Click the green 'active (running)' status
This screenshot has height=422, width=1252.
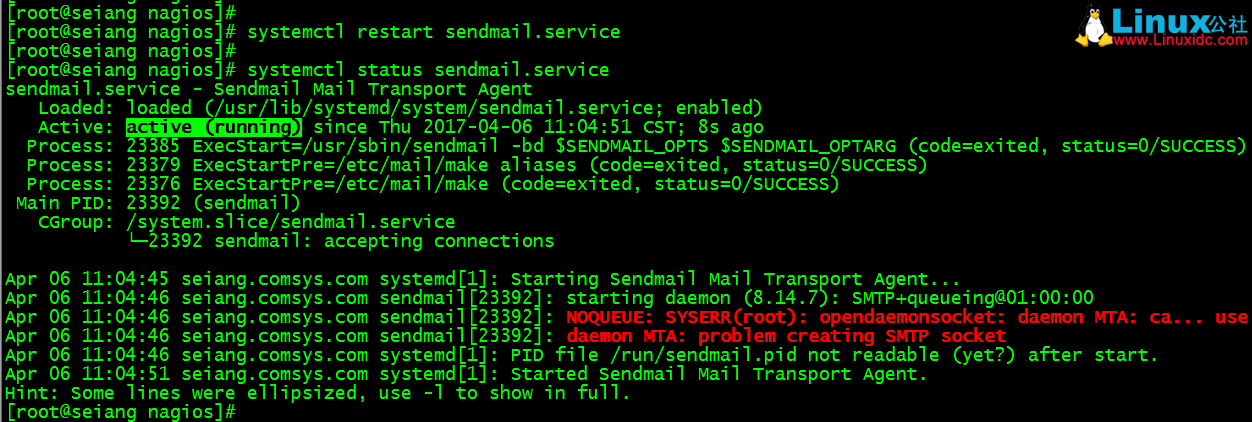(x=214, y=127)
